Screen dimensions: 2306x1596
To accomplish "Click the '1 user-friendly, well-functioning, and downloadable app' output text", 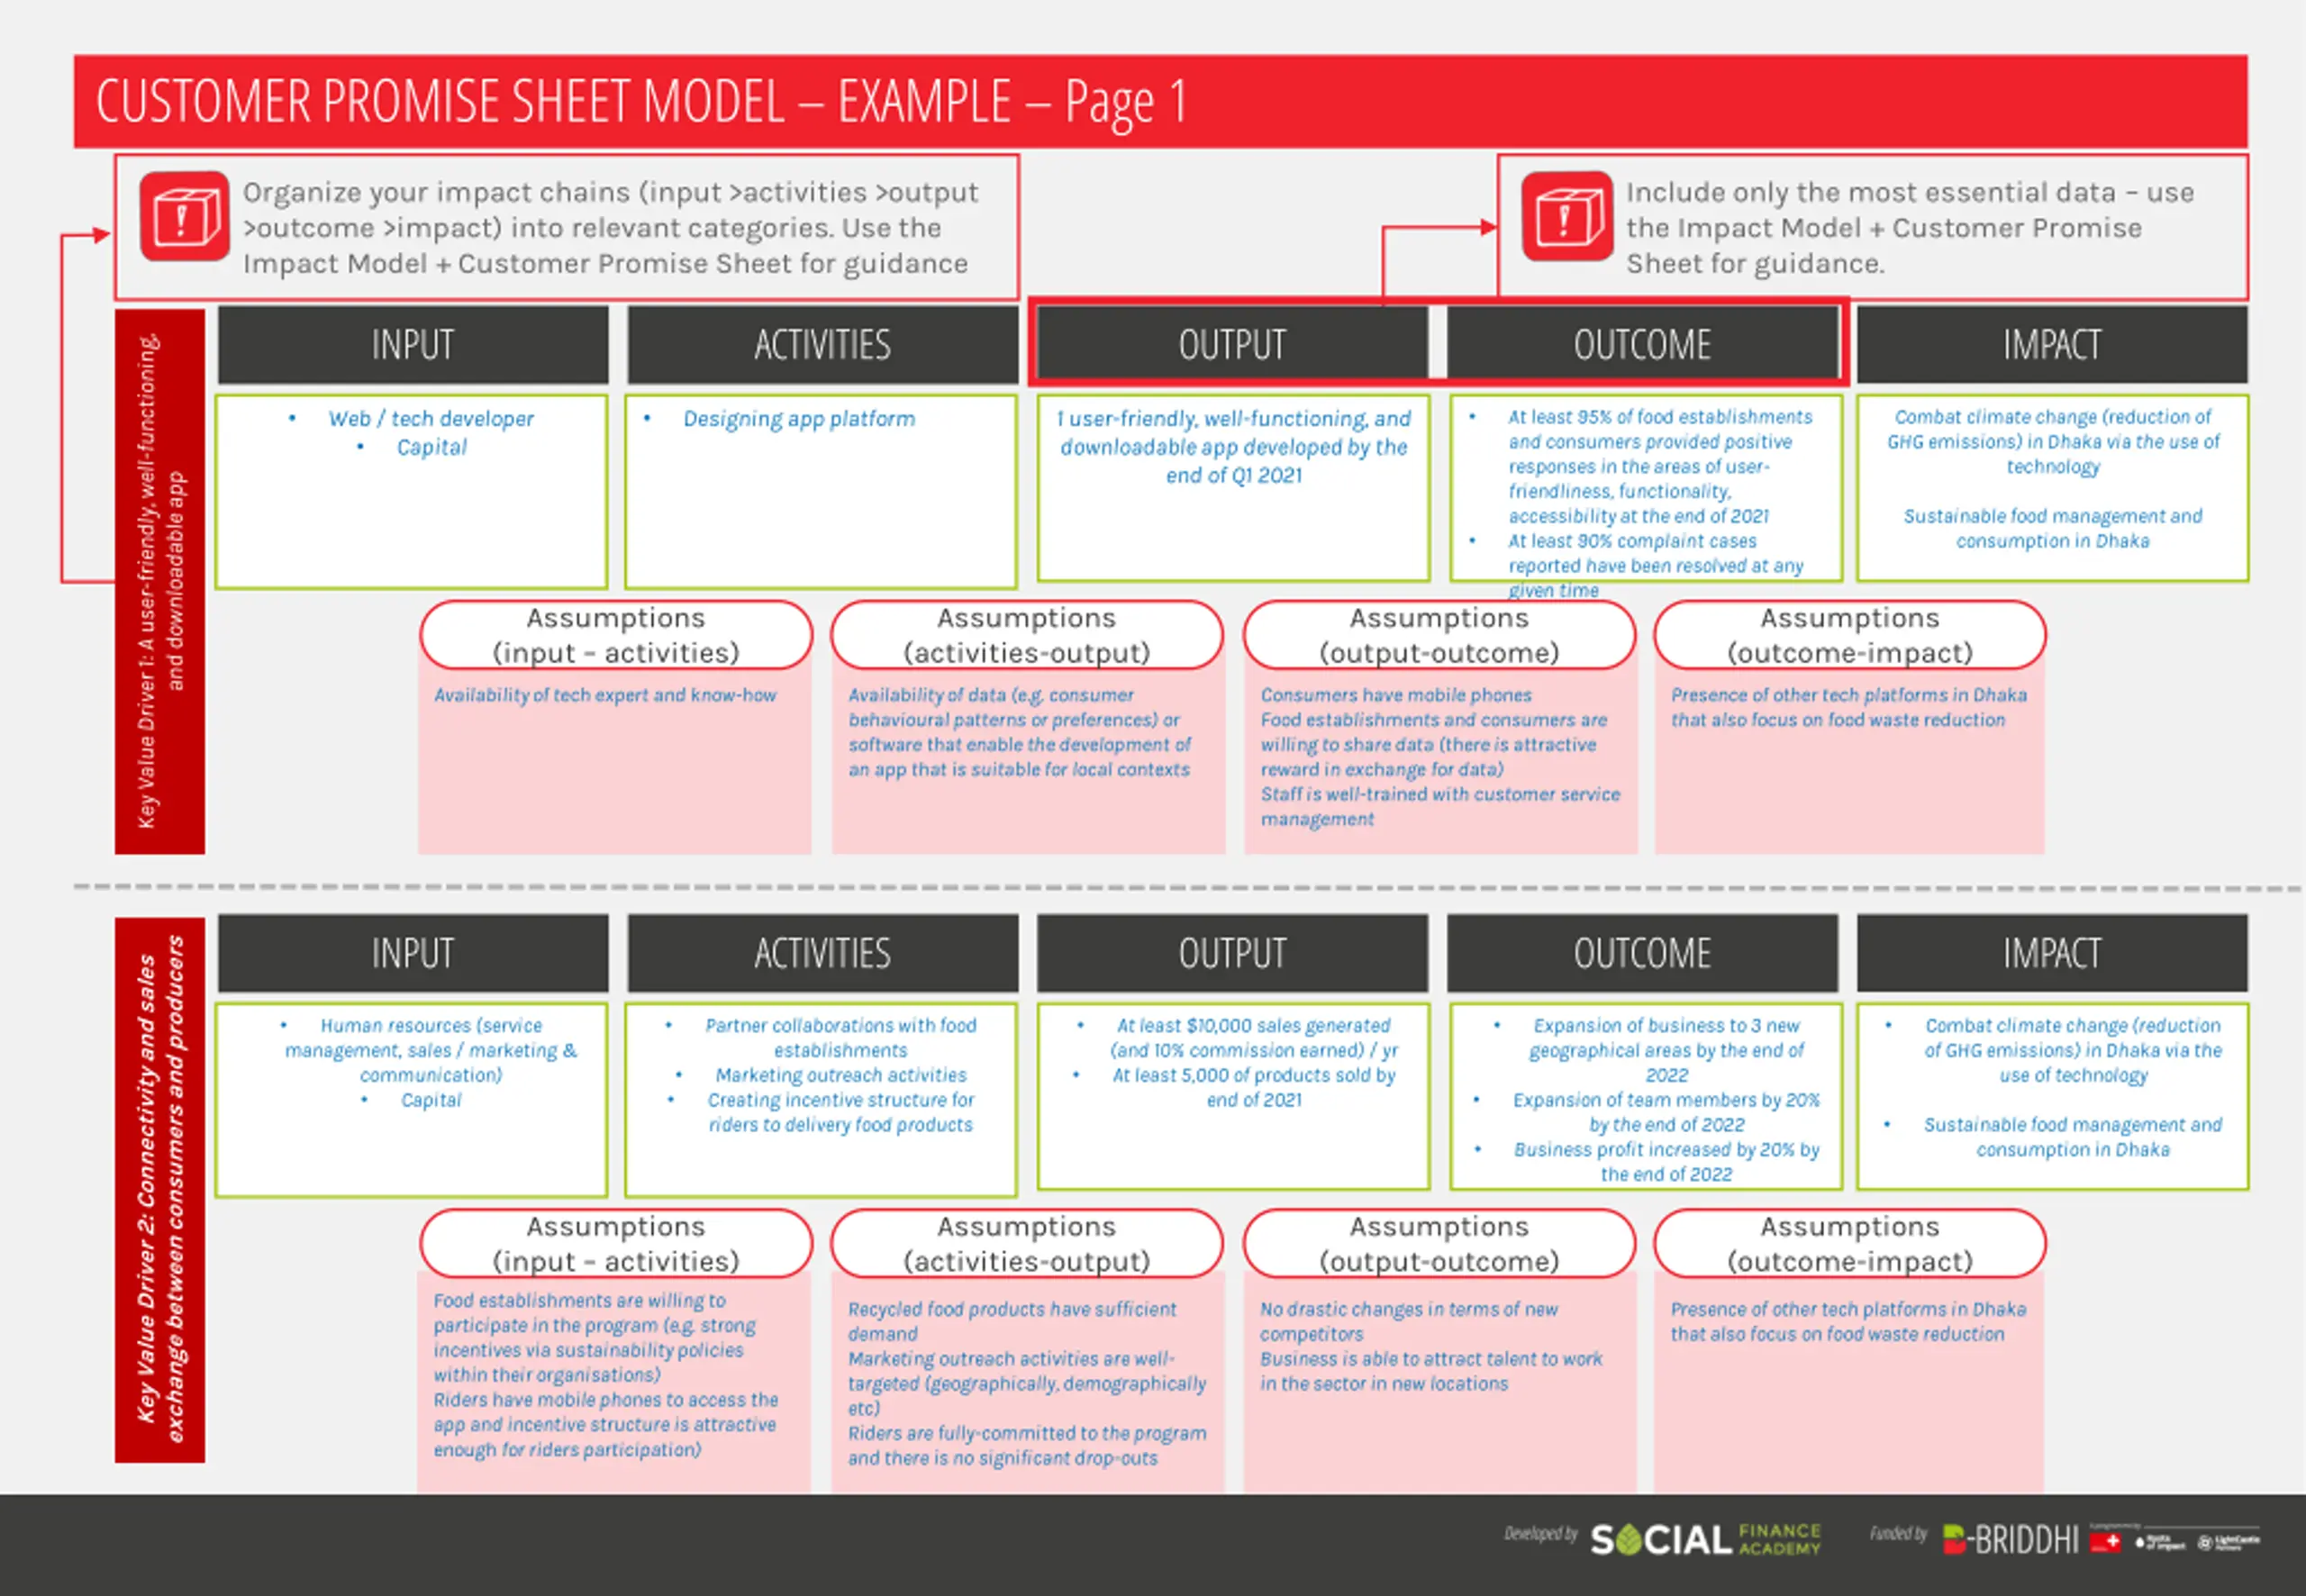I will (x=1234, y=447).
